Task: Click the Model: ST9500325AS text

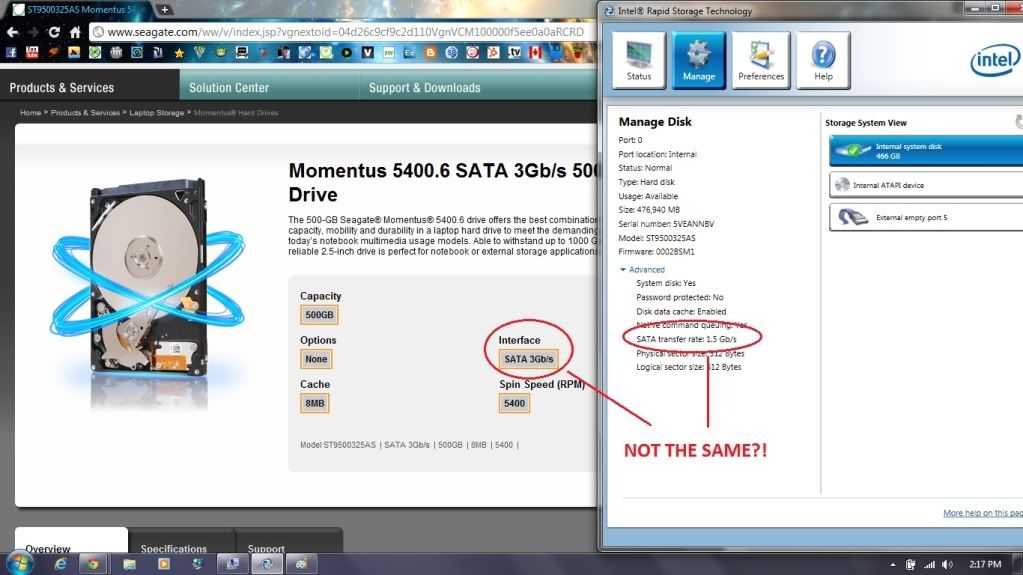Action: pos(657,238)
